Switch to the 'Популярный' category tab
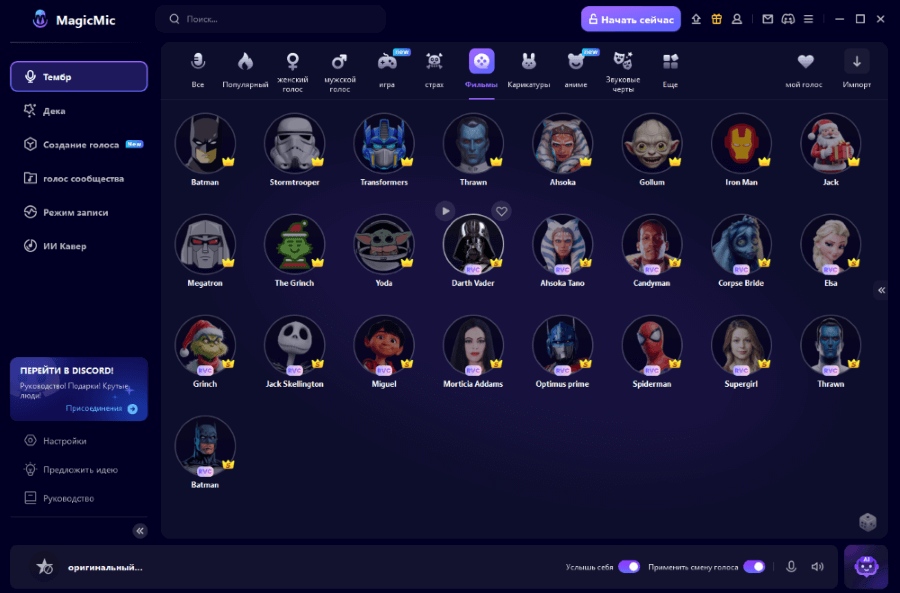This screenshot has height=593, width=900. pyautogui.click(x=245, y=69)
